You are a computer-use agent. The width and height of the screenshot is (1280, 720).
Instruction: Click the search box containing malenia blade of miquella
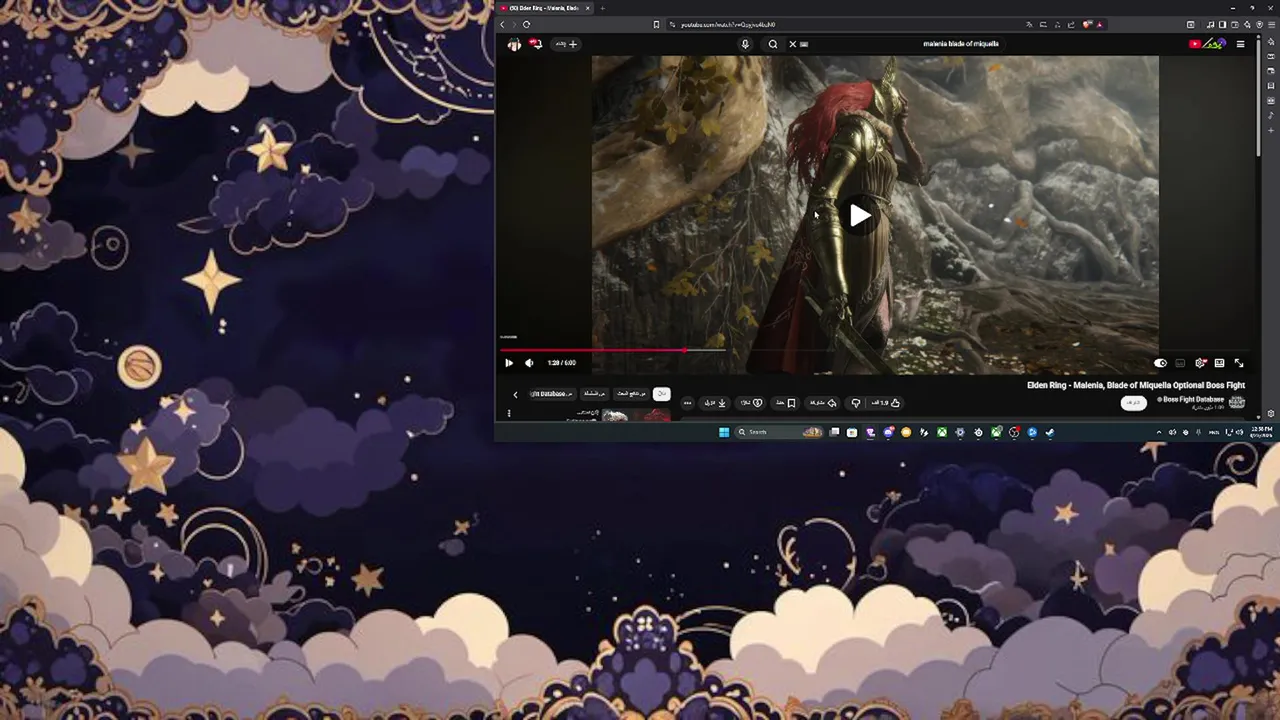click(905, 44)
